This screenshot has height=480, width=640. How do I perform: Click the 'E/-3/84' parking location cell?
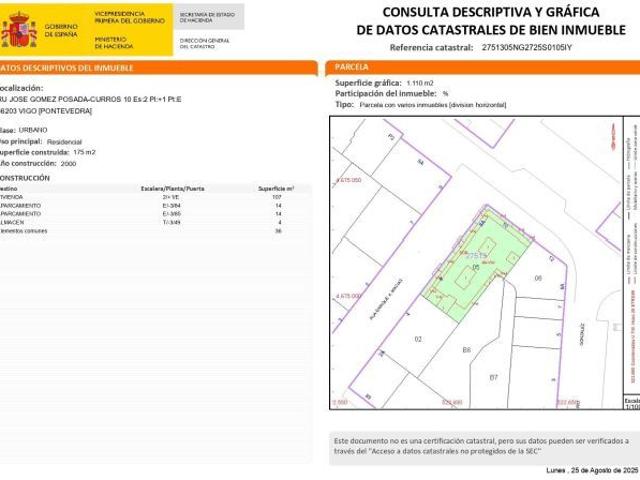click(x=171, y=206)
